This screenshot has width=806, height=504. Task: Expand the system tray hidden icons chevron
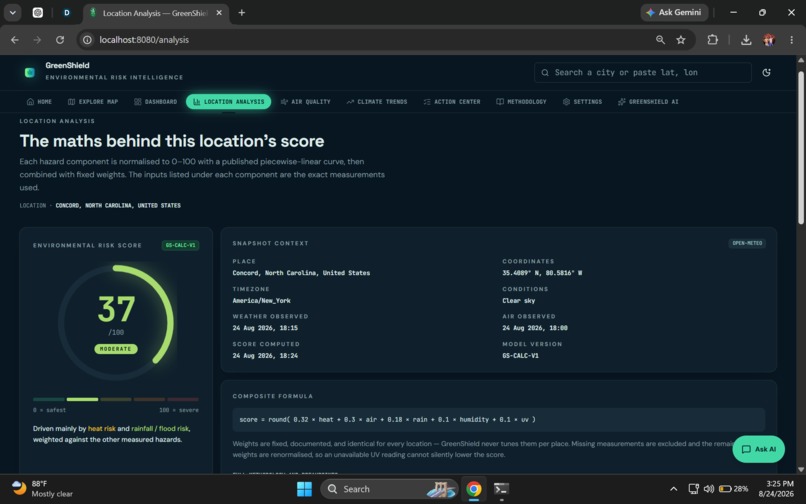[x=673, y=489]
